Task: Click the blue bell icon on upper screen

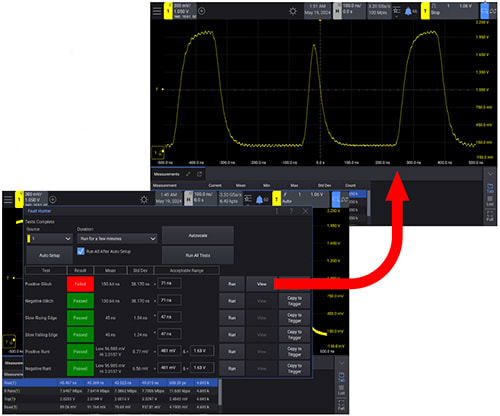Action: tap(408, 12)
